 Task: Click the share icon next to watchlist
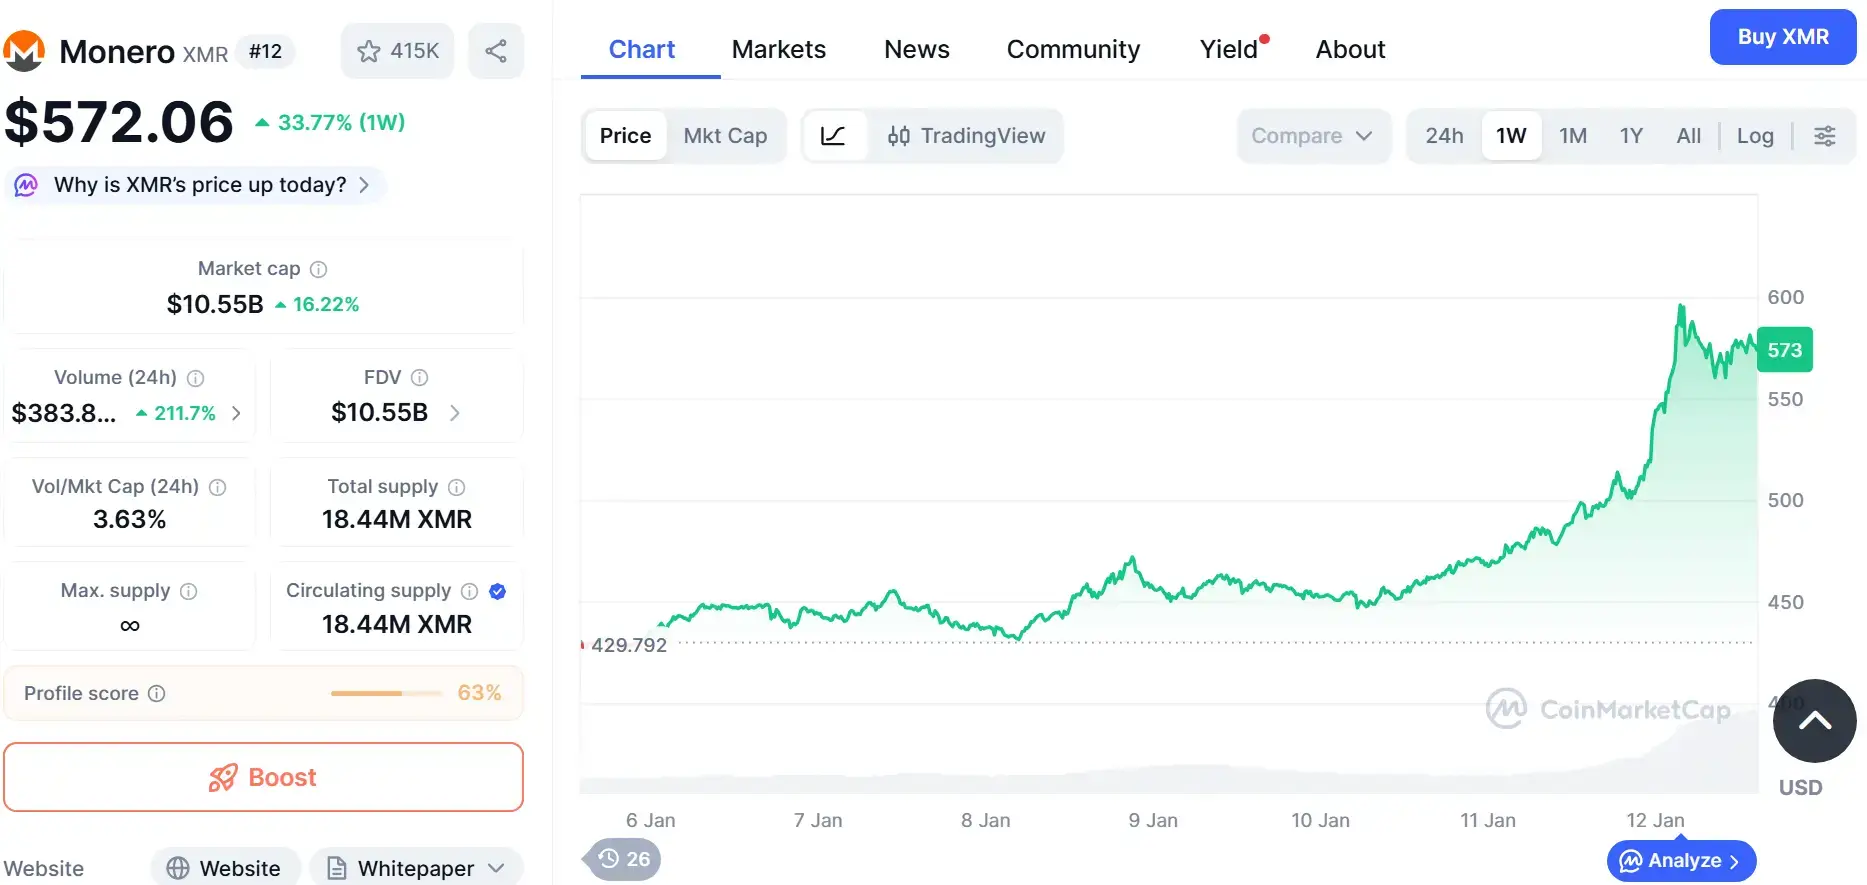click(x=496, y=51)
